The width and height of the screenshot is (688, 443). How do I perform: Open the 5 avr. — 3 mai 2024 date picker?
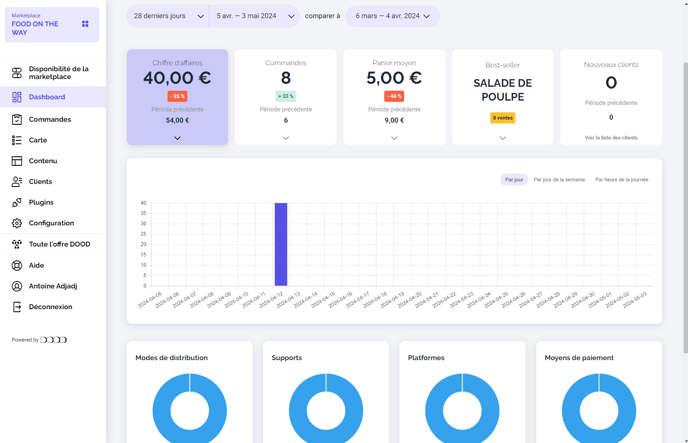(x=255, y=16)
